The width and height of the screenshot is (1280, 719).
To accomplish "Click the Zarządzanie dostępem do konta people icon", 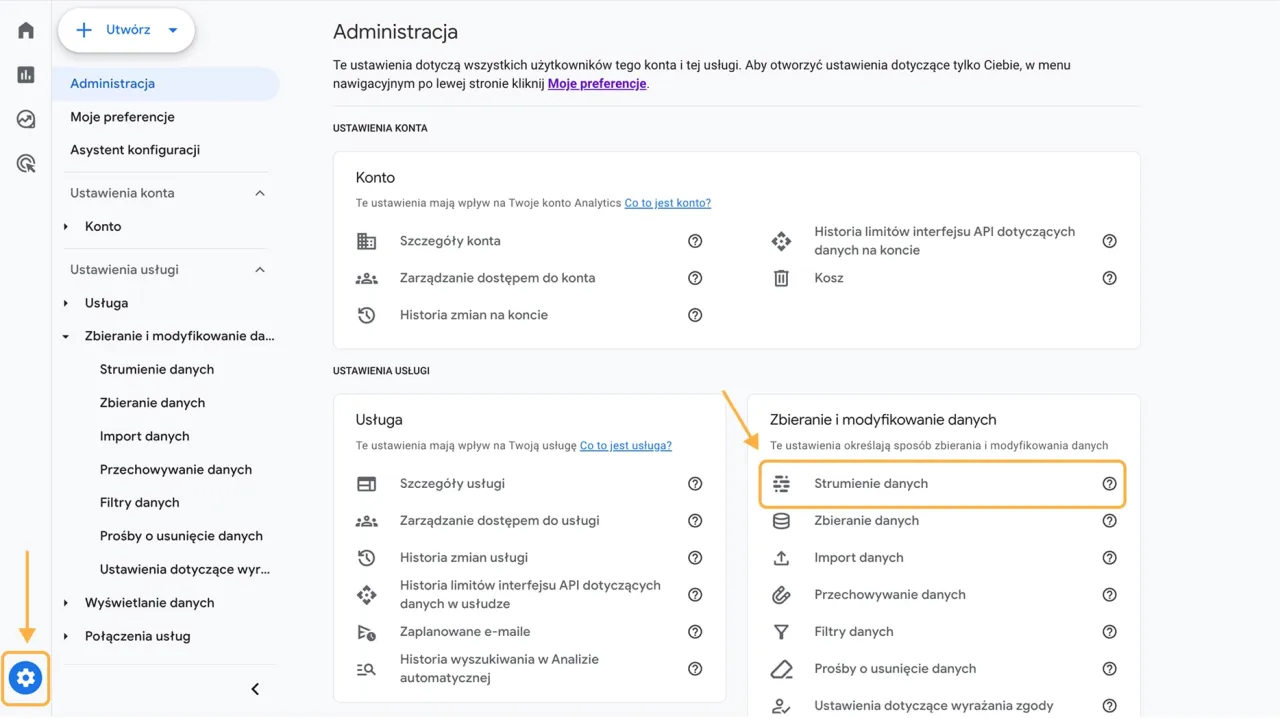I will [x=367, y=278].
